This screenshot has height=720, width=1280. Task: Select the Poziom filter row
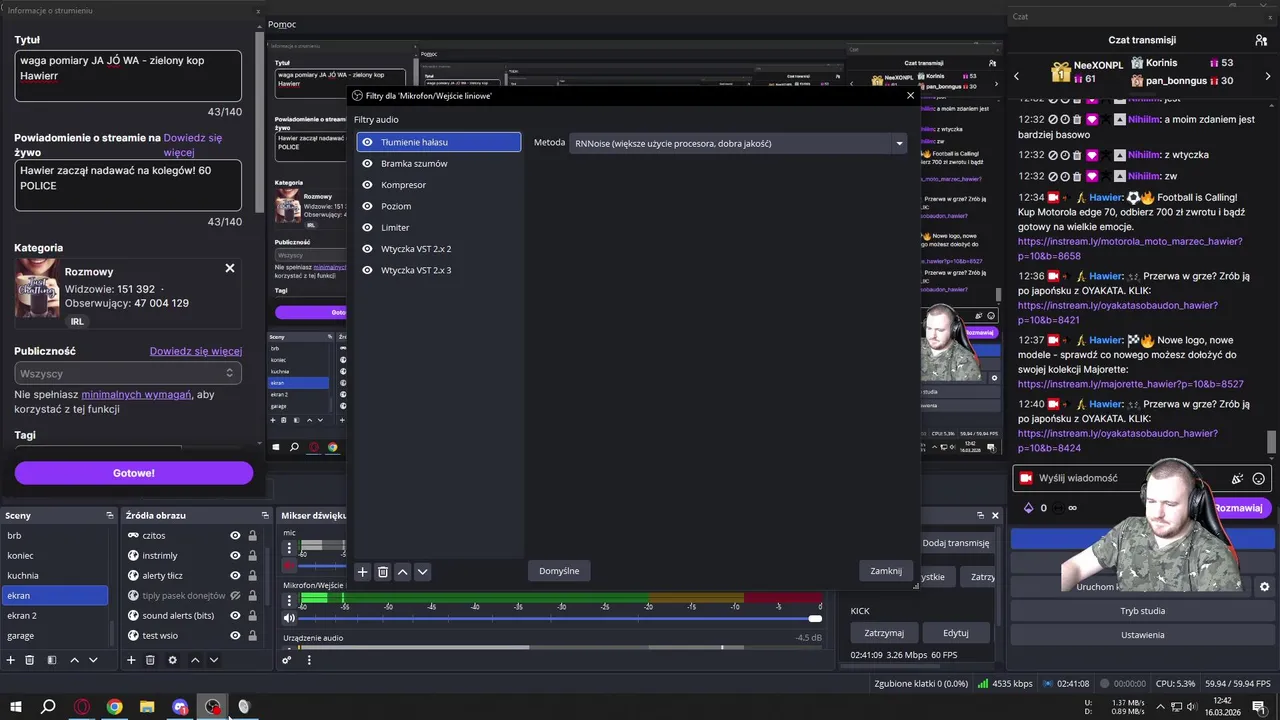pos(439,206)
